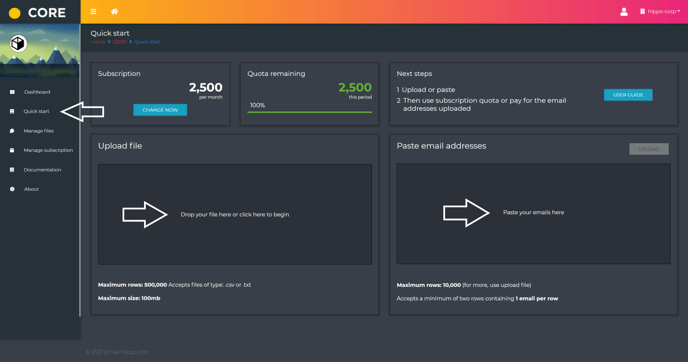
Task: Open the home icon in top bar
Action: [x=114, y=11]
